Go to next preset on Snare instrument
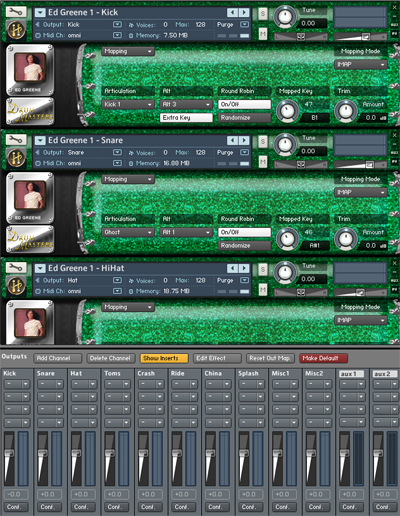400x516 pixels. [244, 140]
